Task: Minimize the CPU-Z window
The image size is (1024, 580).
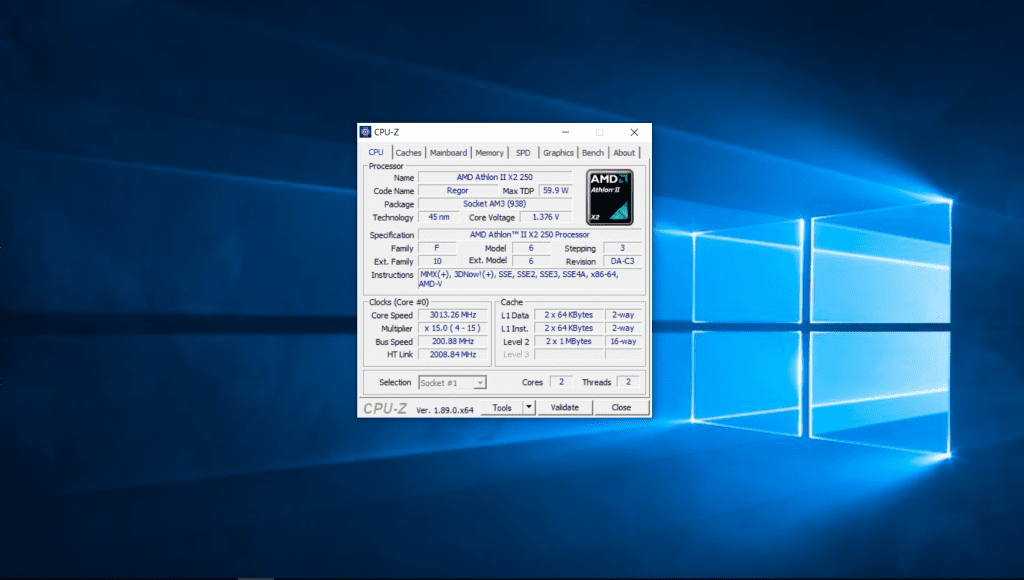Action: pyautogui.click(x=566, y=132)
